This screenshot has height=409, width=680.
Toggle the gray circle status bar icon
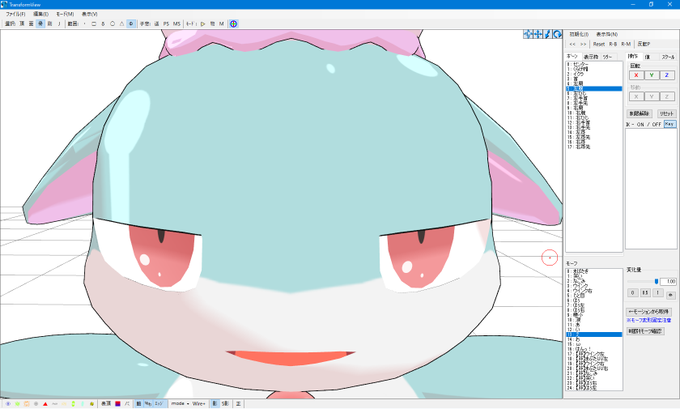pyautogui.click(x=36, y=404)
